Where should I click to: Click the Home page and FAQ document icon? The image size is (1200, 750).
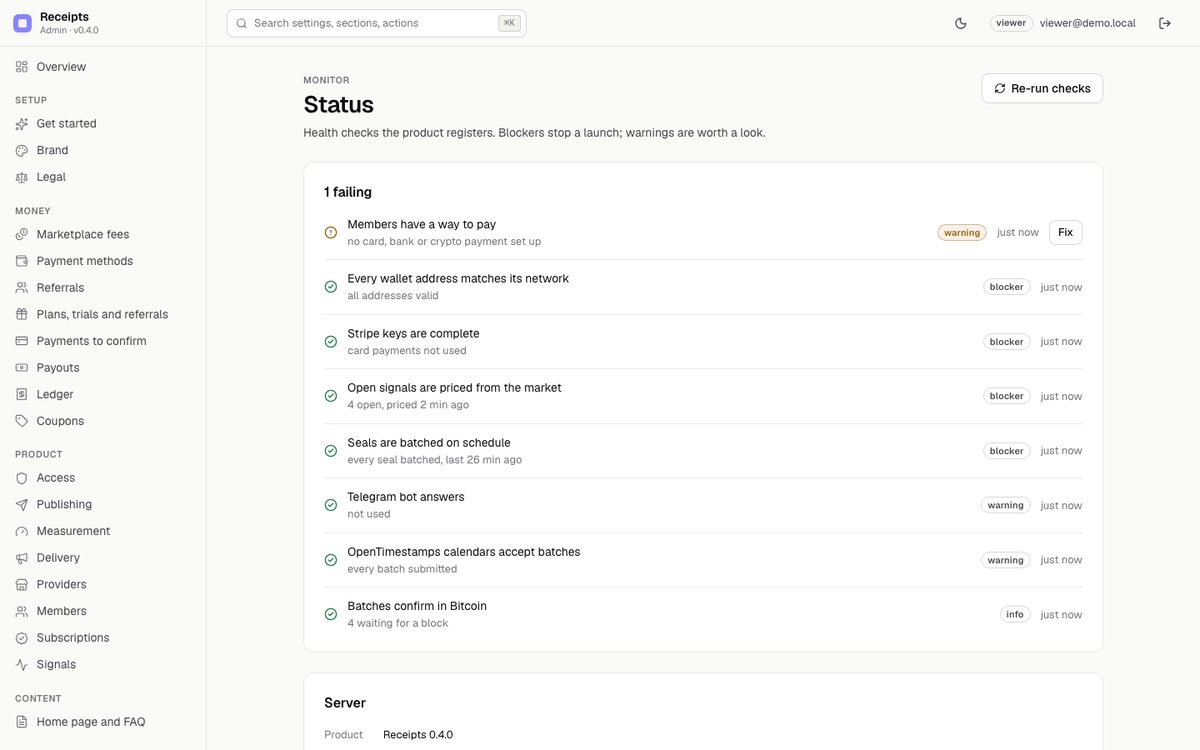tap(22, 722)
